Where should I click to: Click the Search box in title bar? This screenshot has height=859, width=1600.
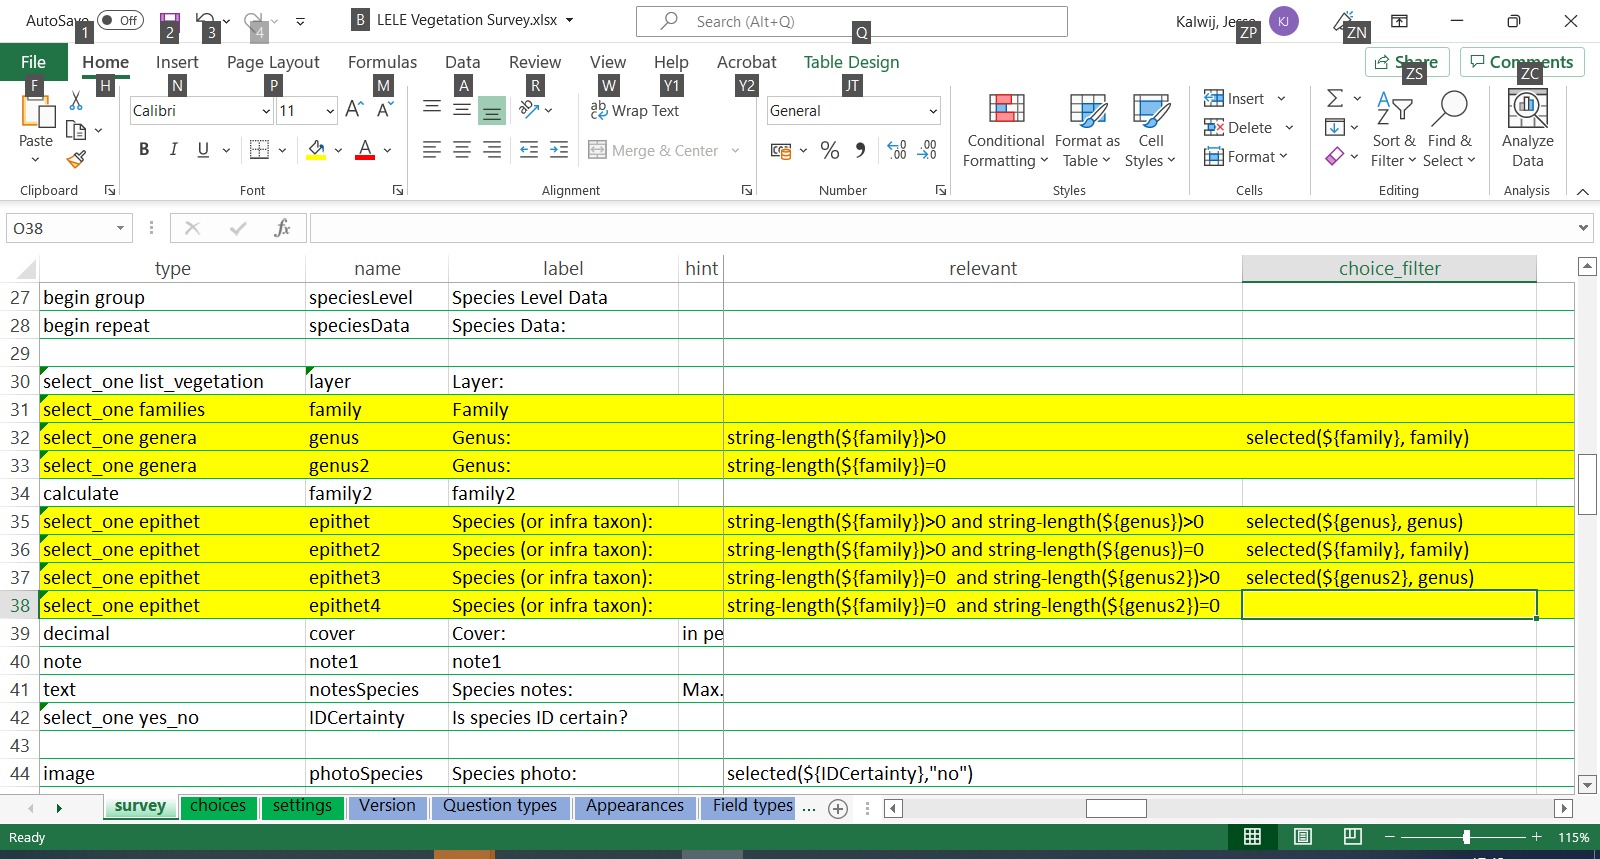[852, 21]
